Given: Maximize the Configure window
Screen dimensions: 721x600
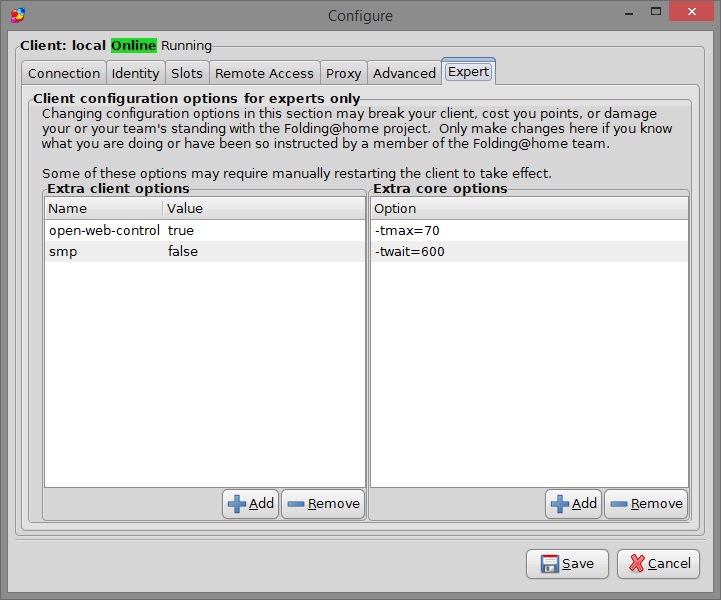Looking at the screenshot, I should (x=656, y=12).
